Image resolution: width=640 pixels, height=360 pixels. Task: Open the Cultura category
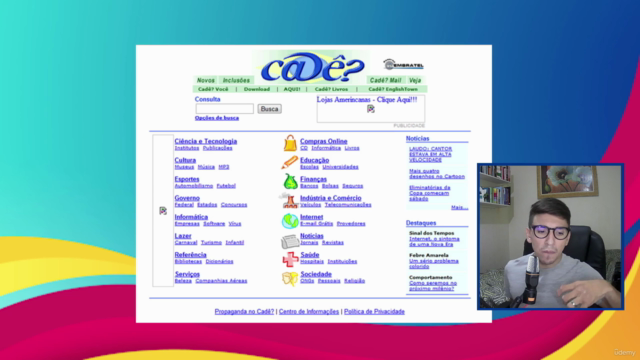point(185,160)
